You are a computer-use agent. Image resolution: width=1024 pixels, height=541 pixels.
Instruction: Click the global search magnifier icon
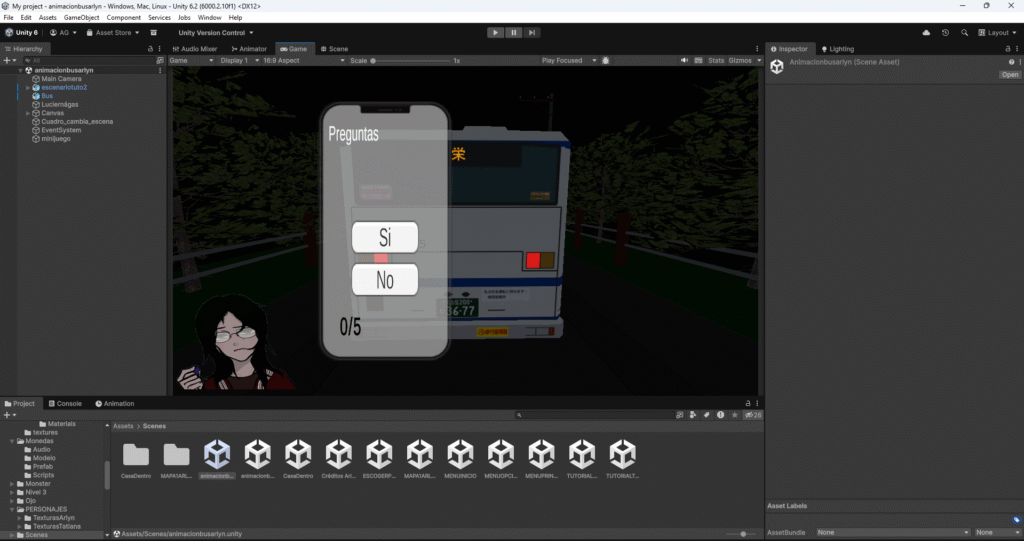pyautogui.click(x=964, y=32)
